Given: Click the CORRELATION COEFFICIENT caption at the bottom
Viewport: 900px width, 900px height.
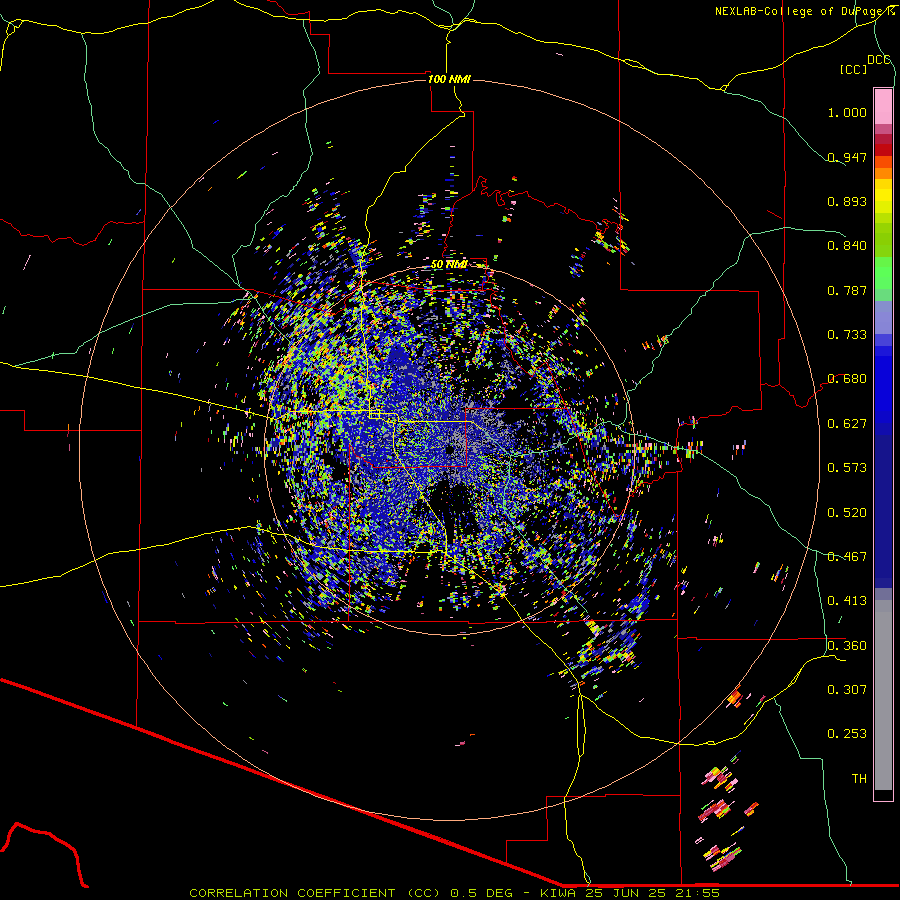Looking at the screenshot, I should click(454, 893).
